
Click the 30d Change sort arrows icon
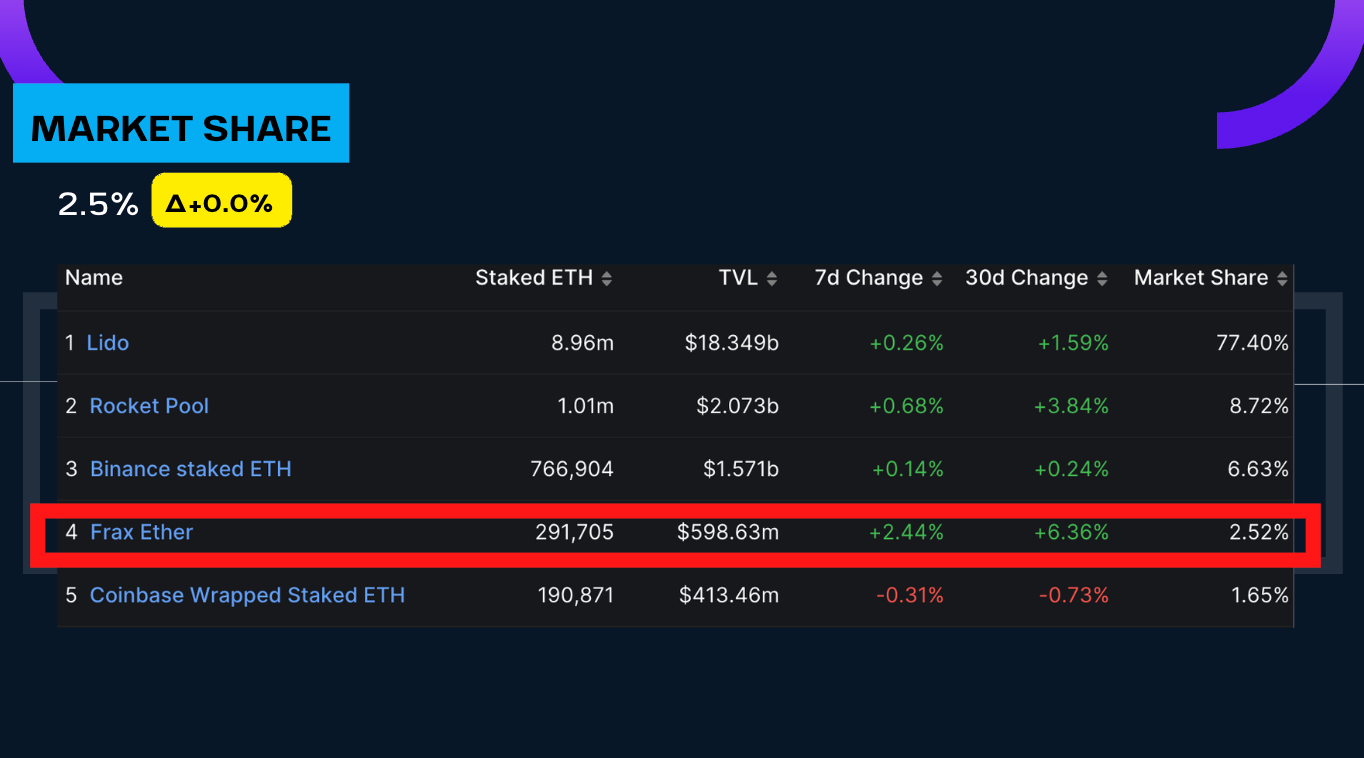coord(1102,279)
